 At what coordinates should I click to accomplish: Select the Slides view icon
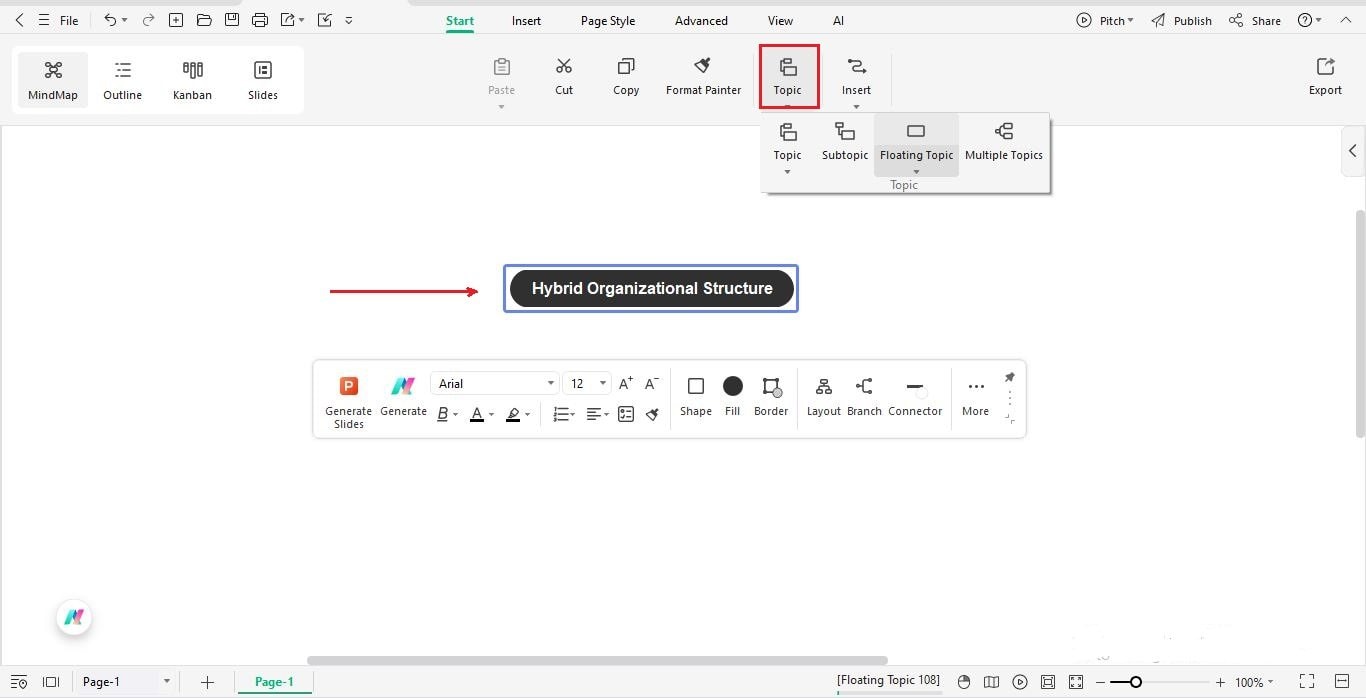262,80
